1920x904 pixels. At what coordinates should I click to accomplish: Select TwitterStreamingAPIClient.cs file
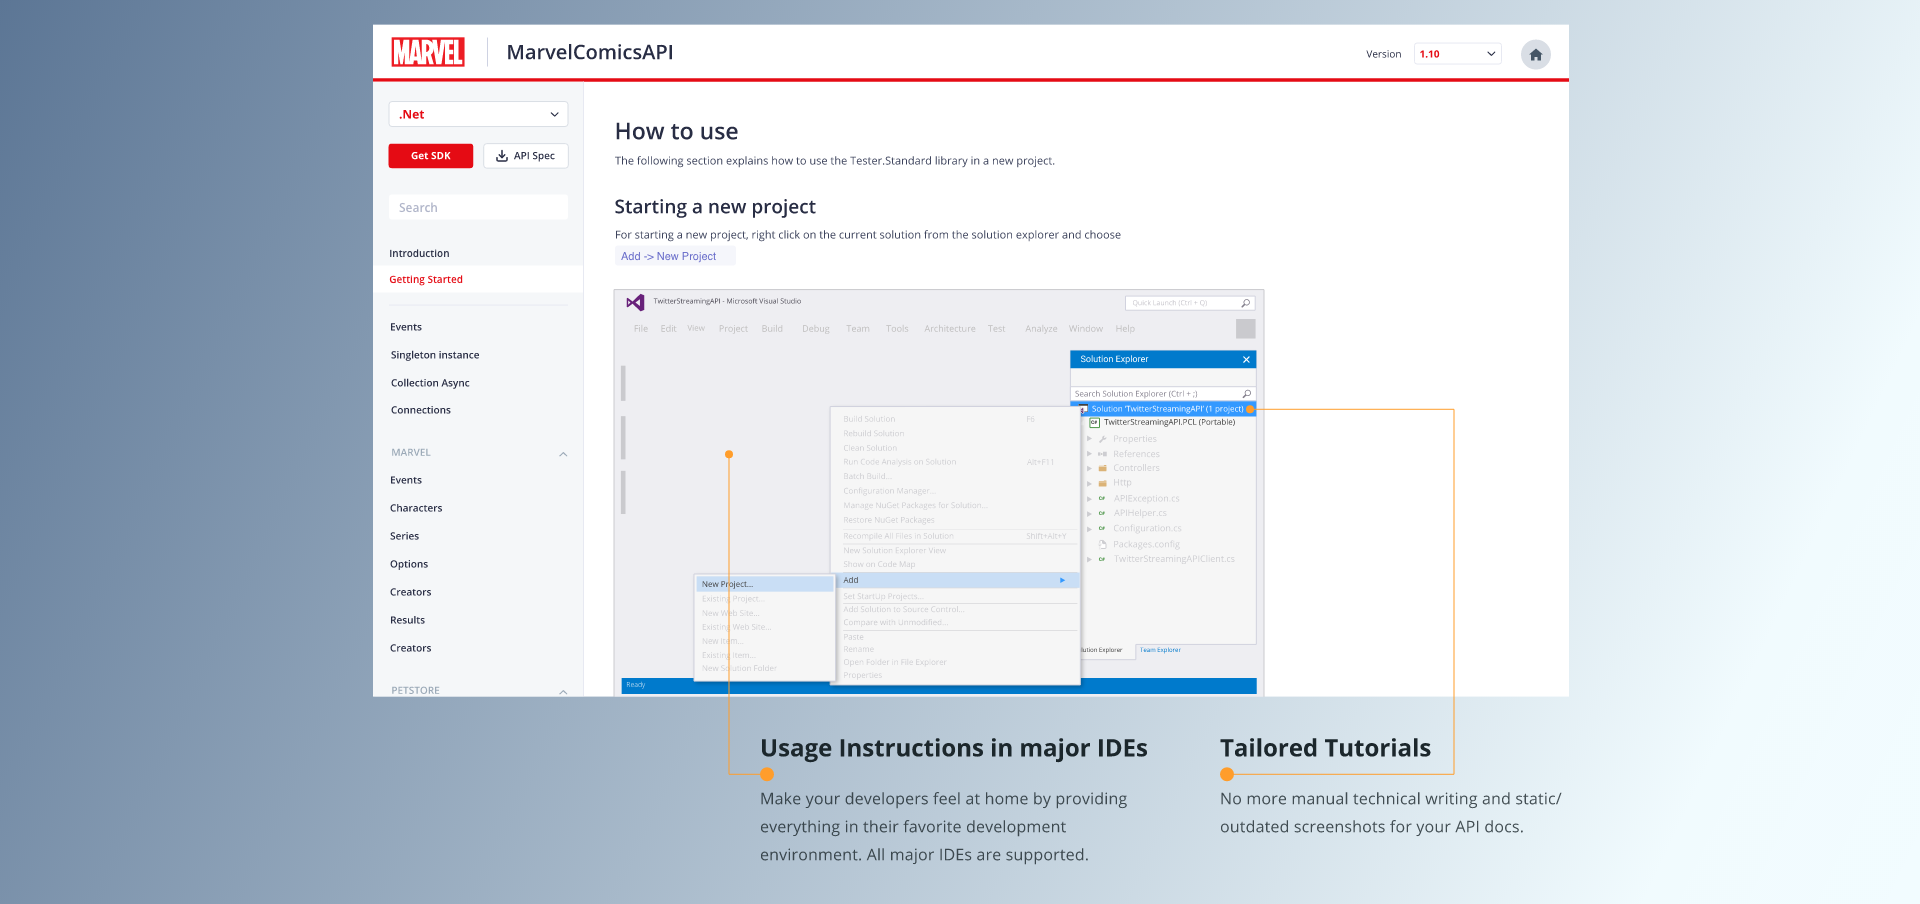[x=1174, y=560]
